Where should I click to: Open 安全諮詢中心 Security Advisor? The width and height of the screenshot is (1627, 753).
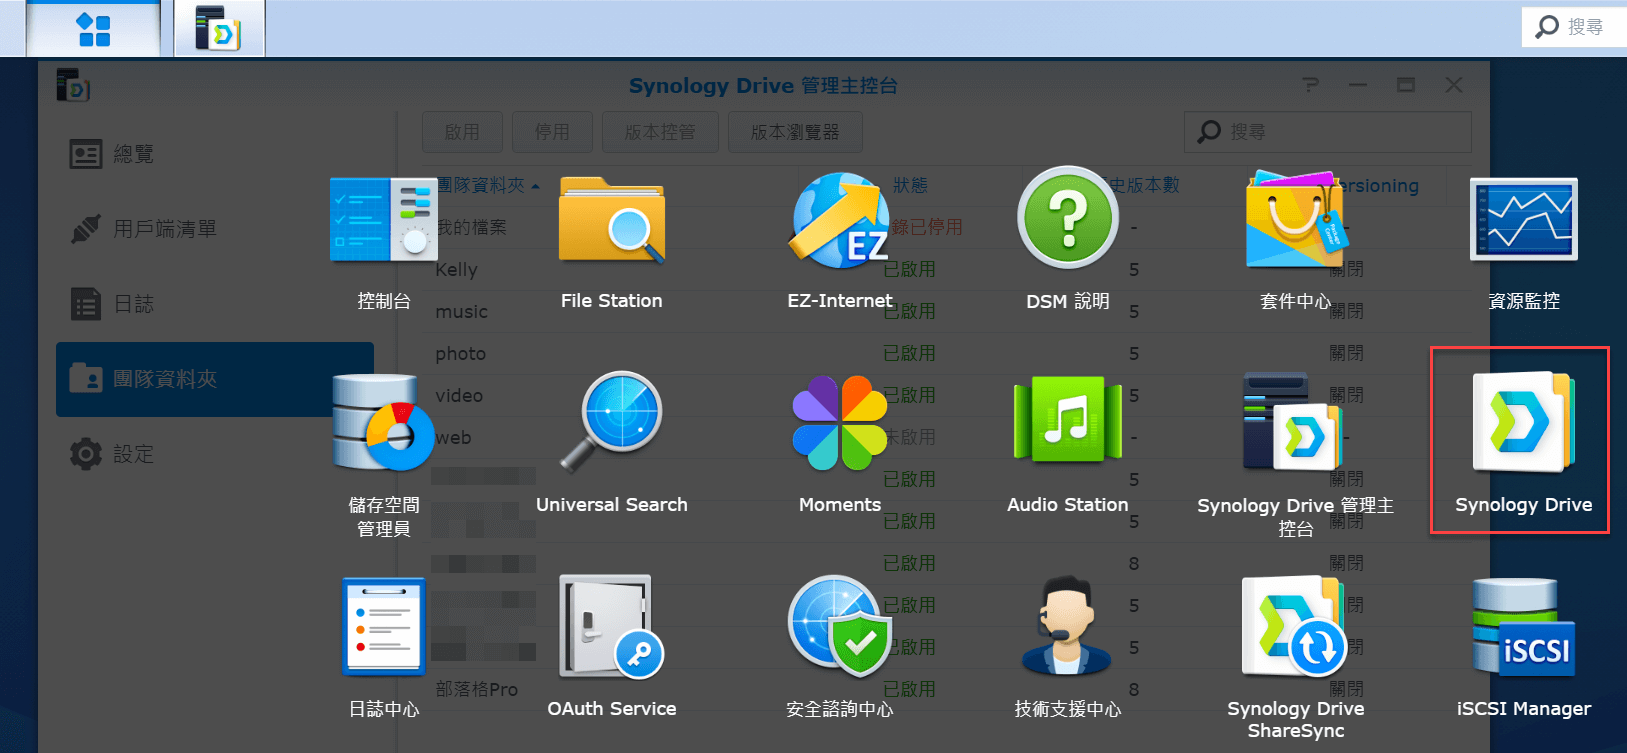click(840, 647)
